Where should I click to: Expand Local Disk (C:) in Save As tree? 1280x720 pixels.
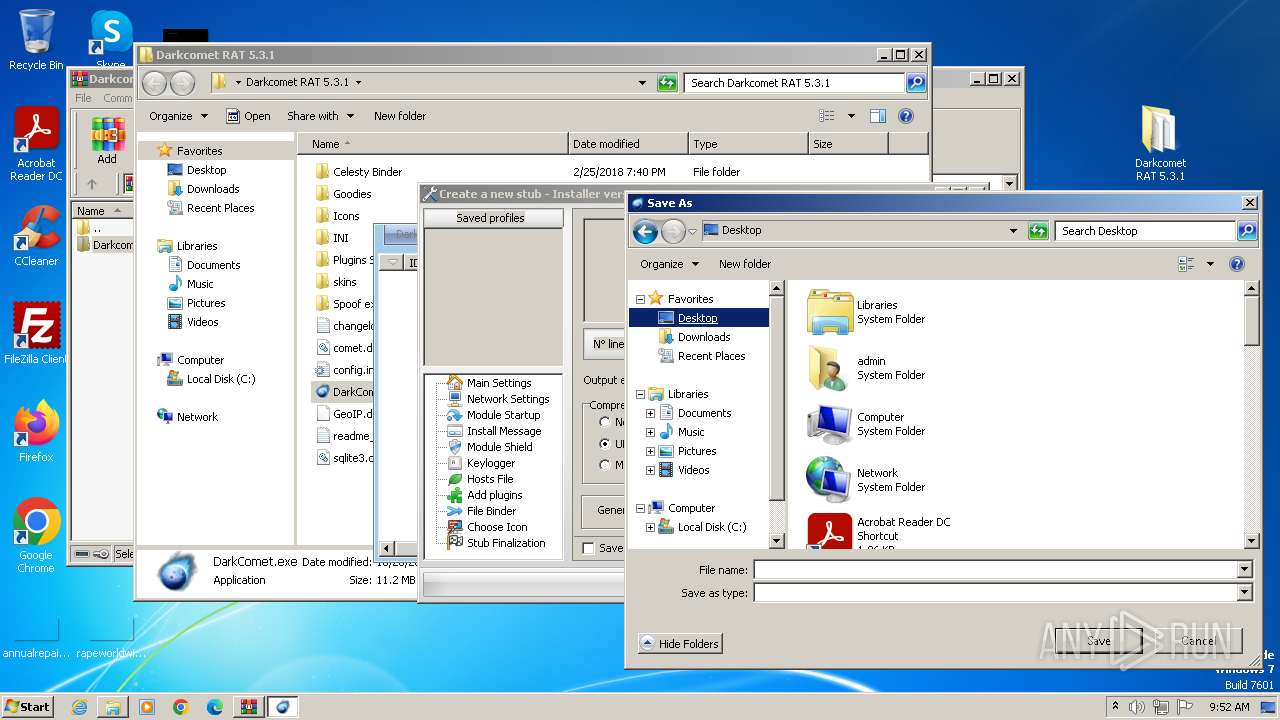(651, 527)
